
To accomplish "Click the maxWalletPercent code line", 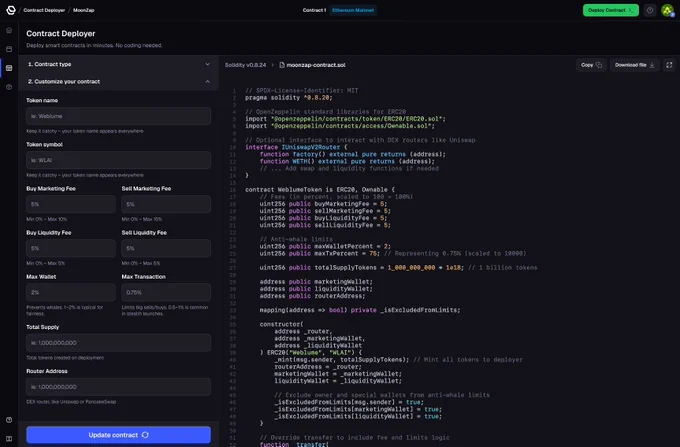I will point(325,246).
